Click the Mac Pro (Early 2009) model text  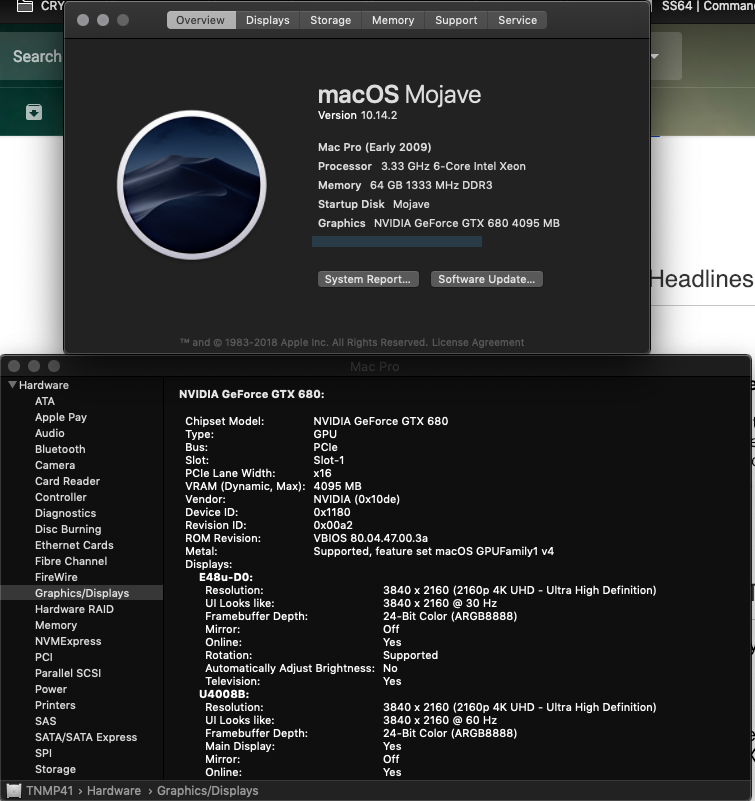[374, 147]
